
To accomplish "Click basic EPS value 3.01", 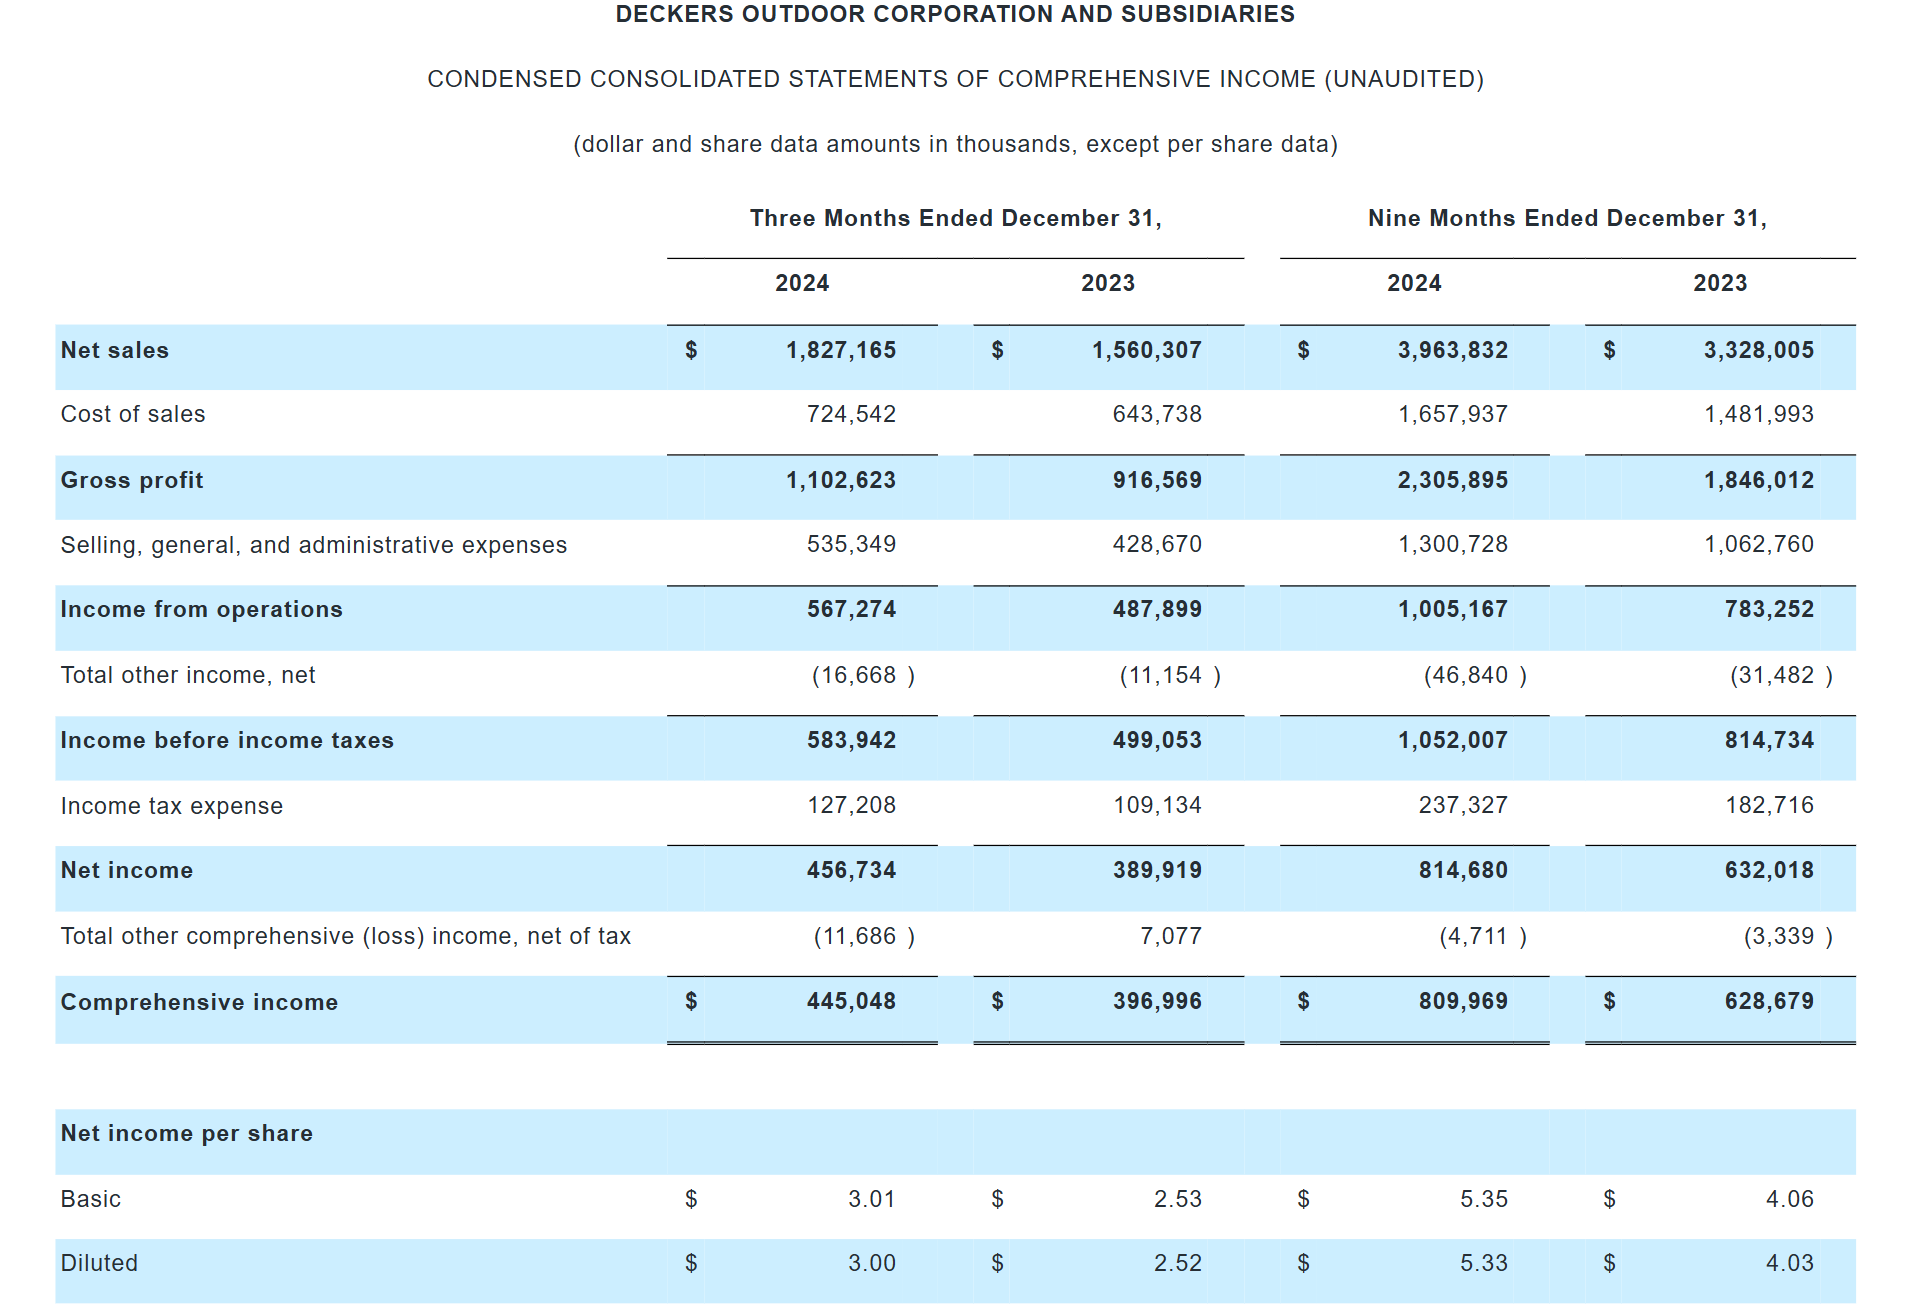I will click(872, 1199).
